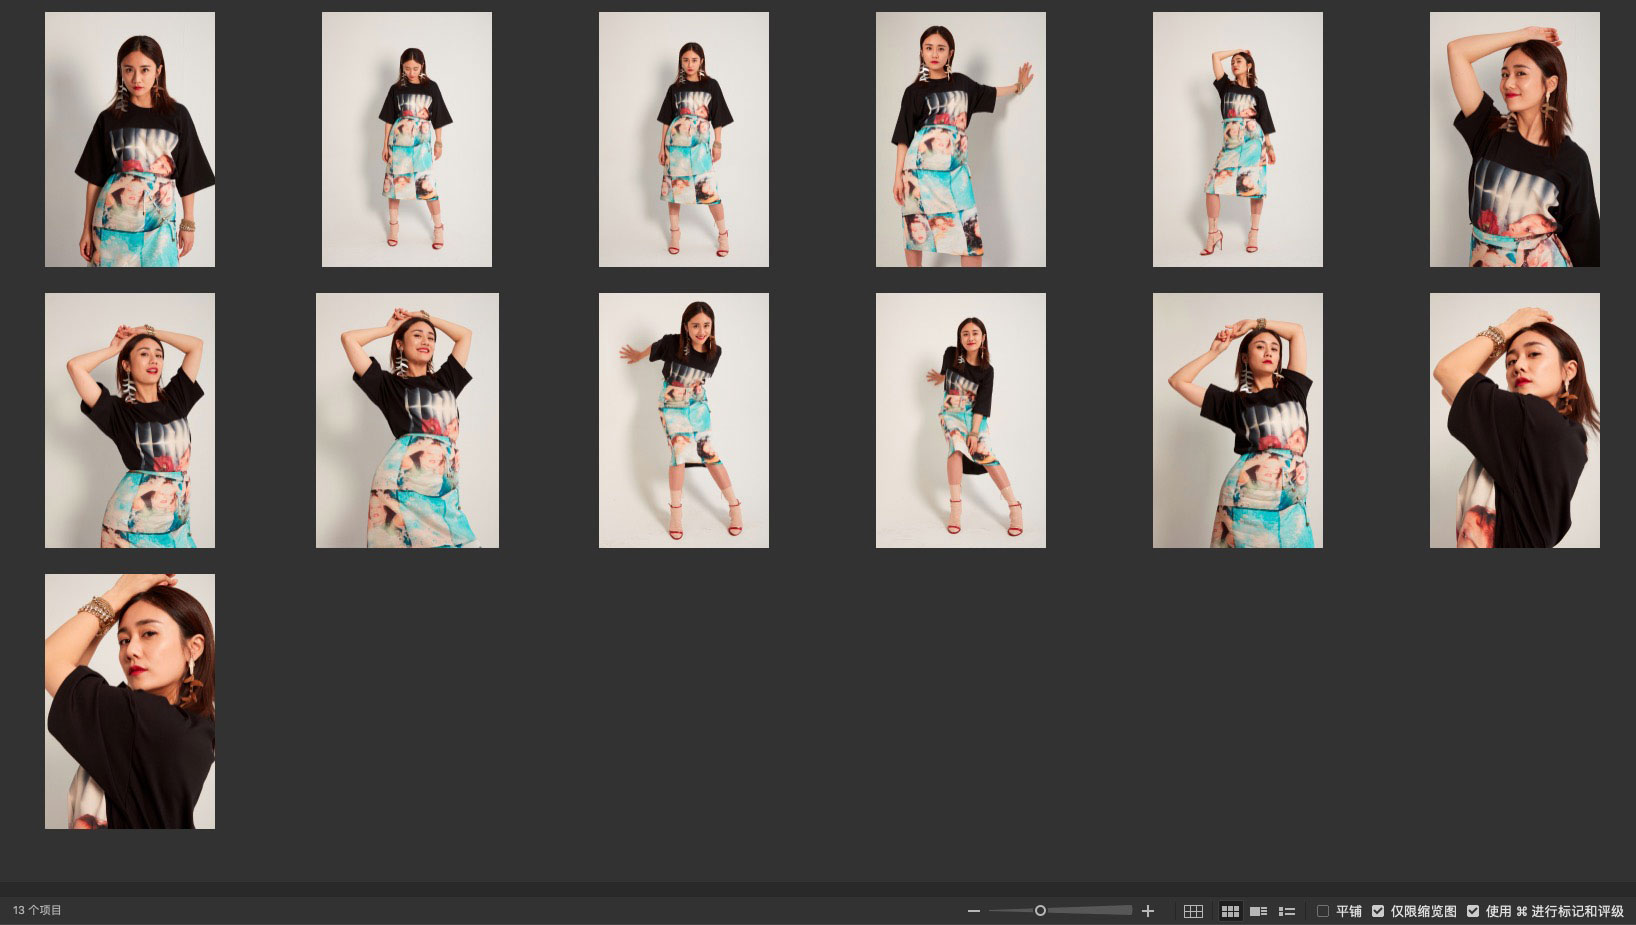This screenshot has width=1636, height=925.
Task: Click the thumbnail size slider handle
Action: (1040, 911)
